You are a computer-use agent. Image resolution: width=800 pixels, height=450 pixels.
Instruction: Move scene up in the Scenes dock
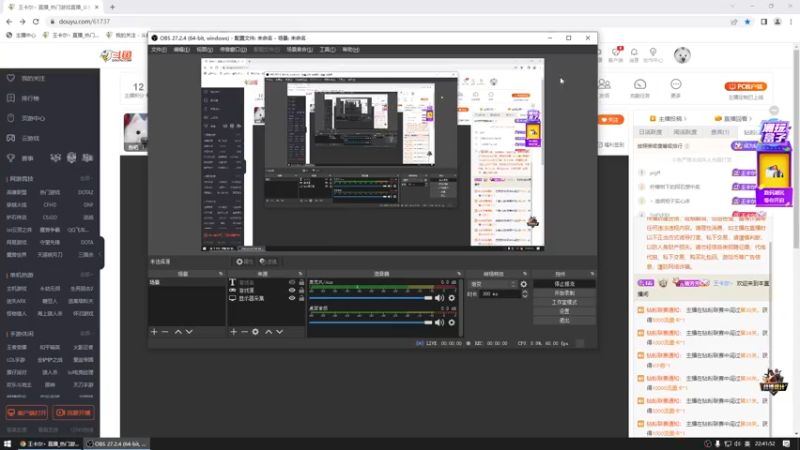click(x=178, y=332)
